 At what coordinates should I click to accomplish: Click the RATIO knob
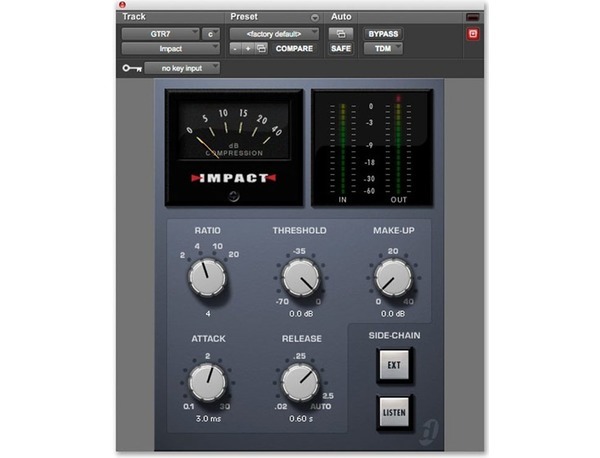tap(207, 277)
